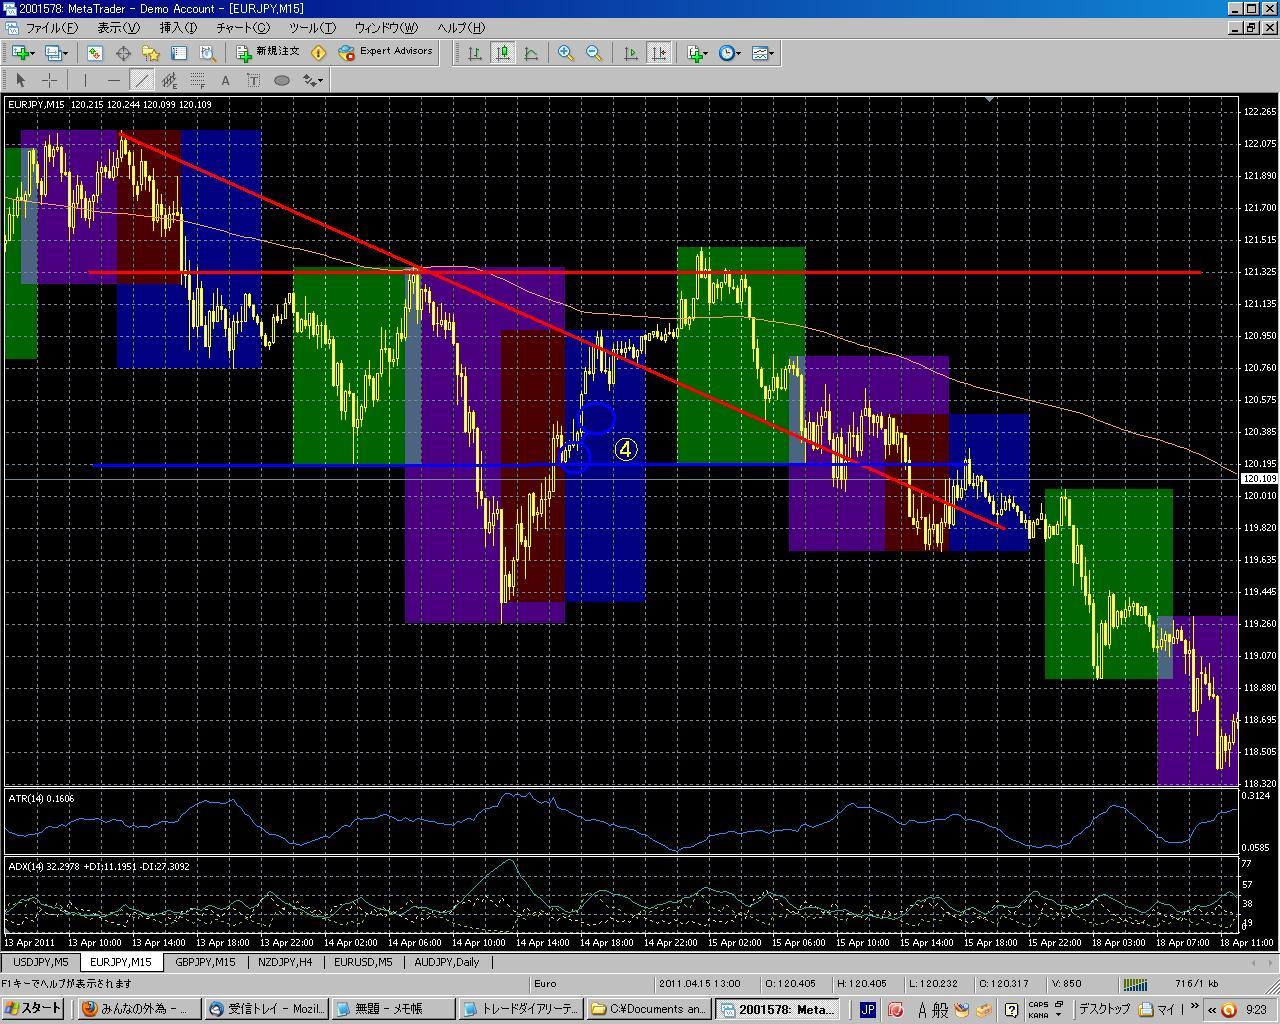Switch chart to bar chart mode
The height and width of the screenshot is (1024, 1280).
pyautogui.click(x=475, y=53)
